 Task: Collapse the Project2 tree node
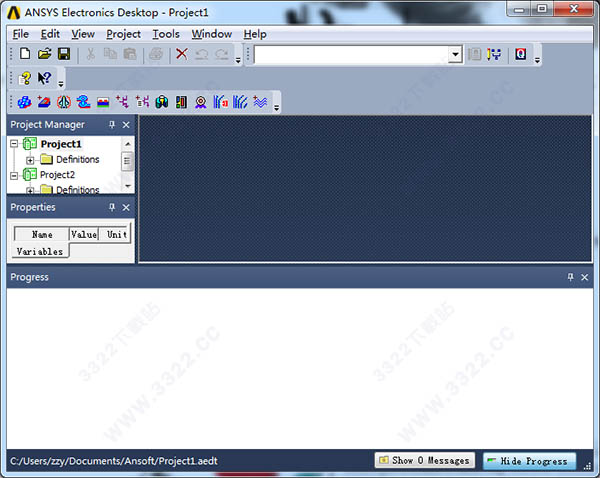(x=14, y=176)
